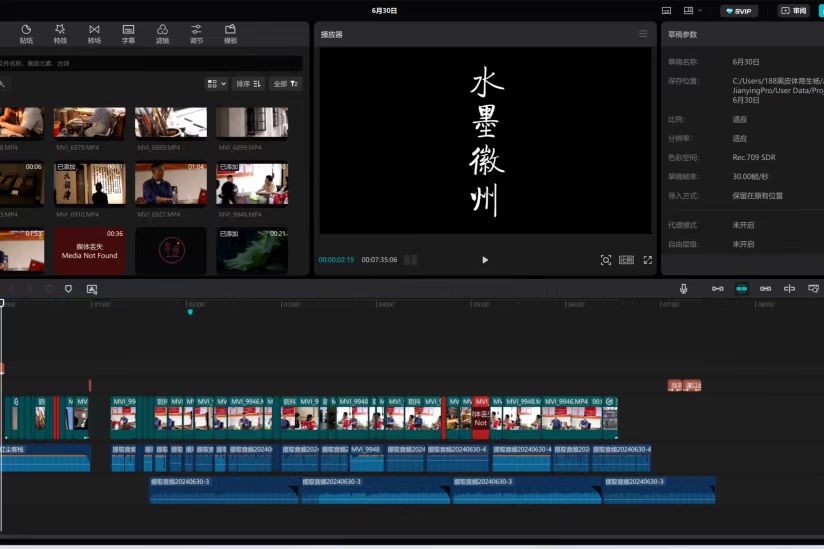Click the SVIP button
Screen dimensions: 824x549
739,11
